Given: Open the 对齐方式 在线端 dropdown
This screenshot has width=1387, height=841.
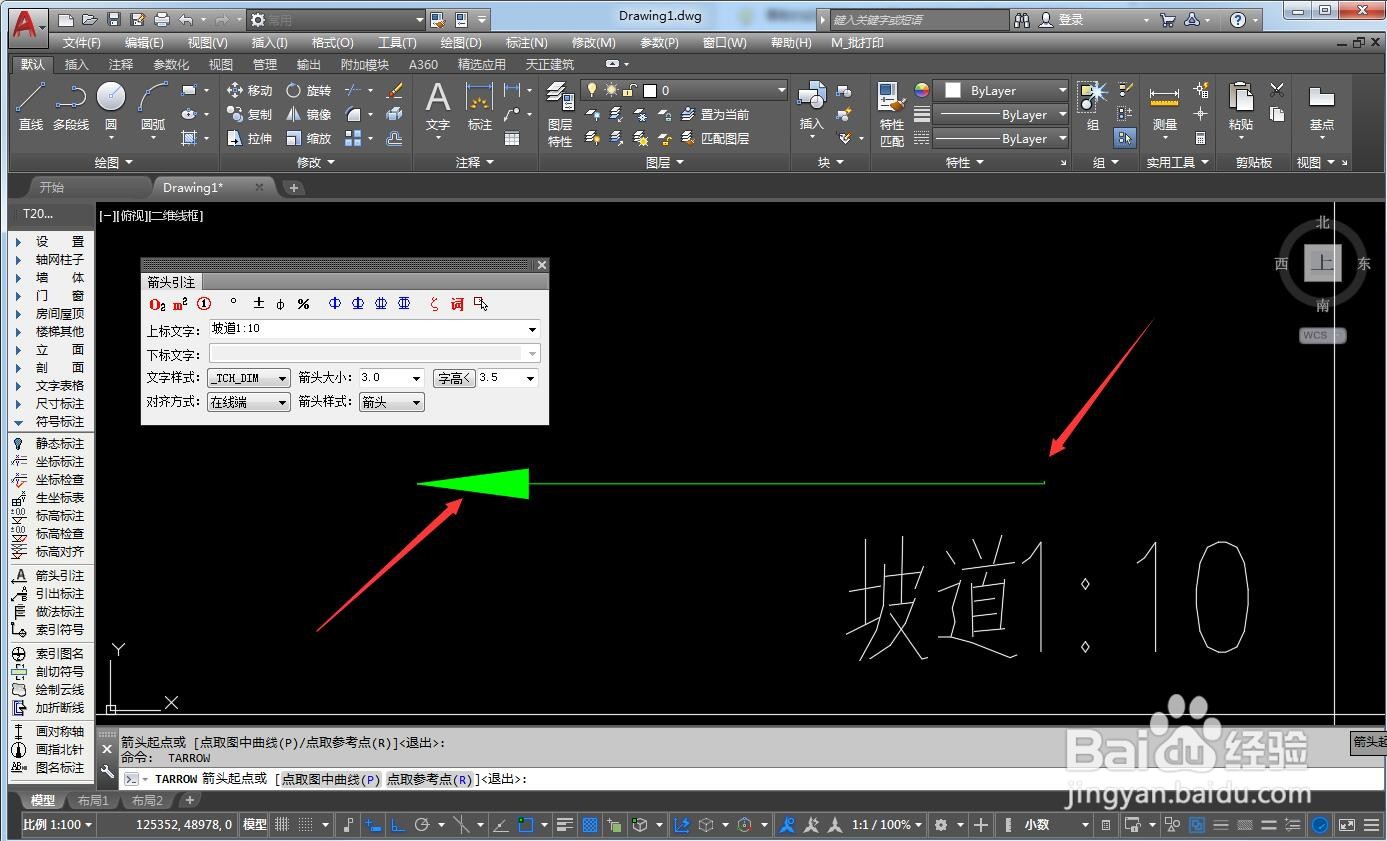Looking at the screenshot, I should pyautogui.click(x=248, y=402).
